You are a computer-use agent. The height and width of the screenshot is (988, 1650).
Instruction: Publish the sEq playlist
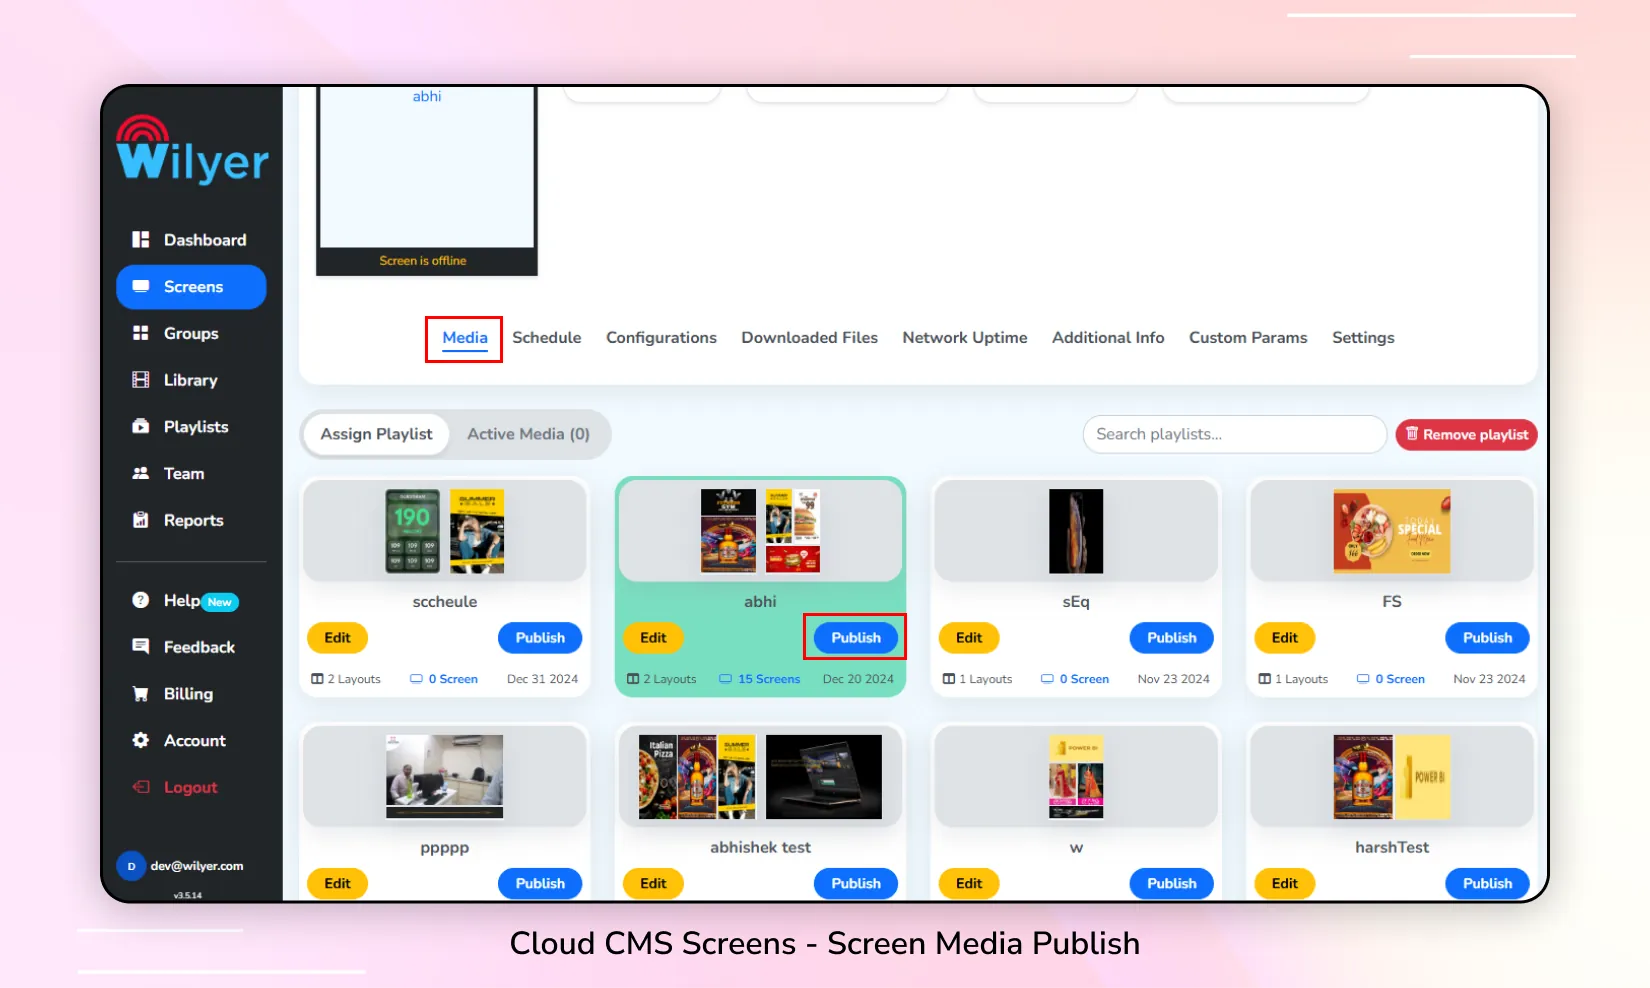click(x=1172, y=638)
